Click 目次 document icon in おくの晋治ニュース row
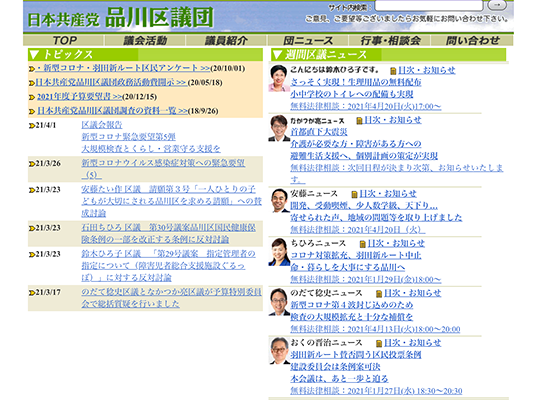Screen dimensions: 540x400 click(x=379, y=343)
